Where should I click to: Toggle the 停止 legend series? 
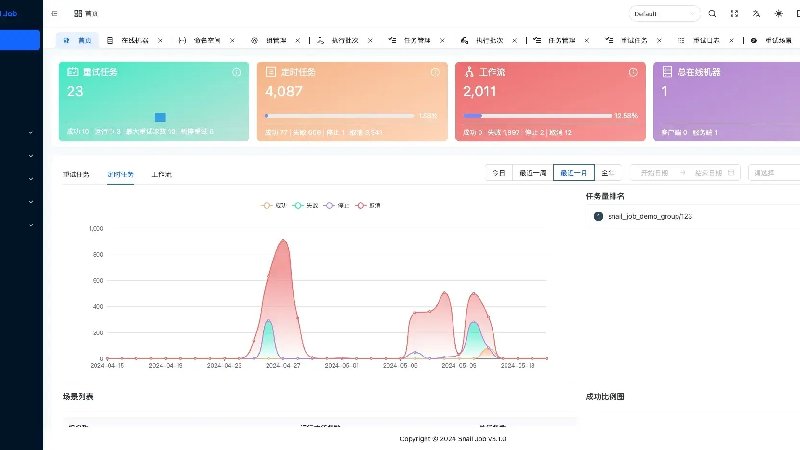click(x=337, y=206)
